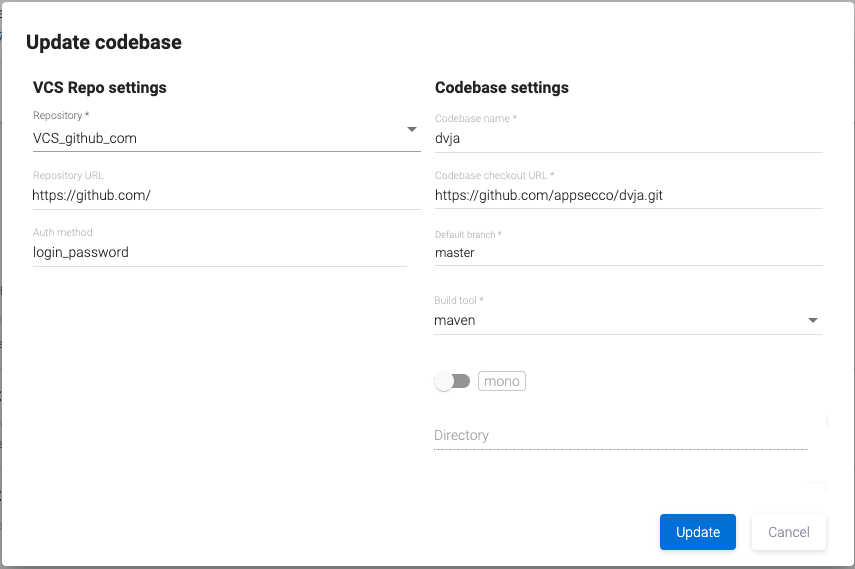This screenshot has width=855, height=569.
Task: Click the Codebase checkout URL field
Action: coord(627,196)
